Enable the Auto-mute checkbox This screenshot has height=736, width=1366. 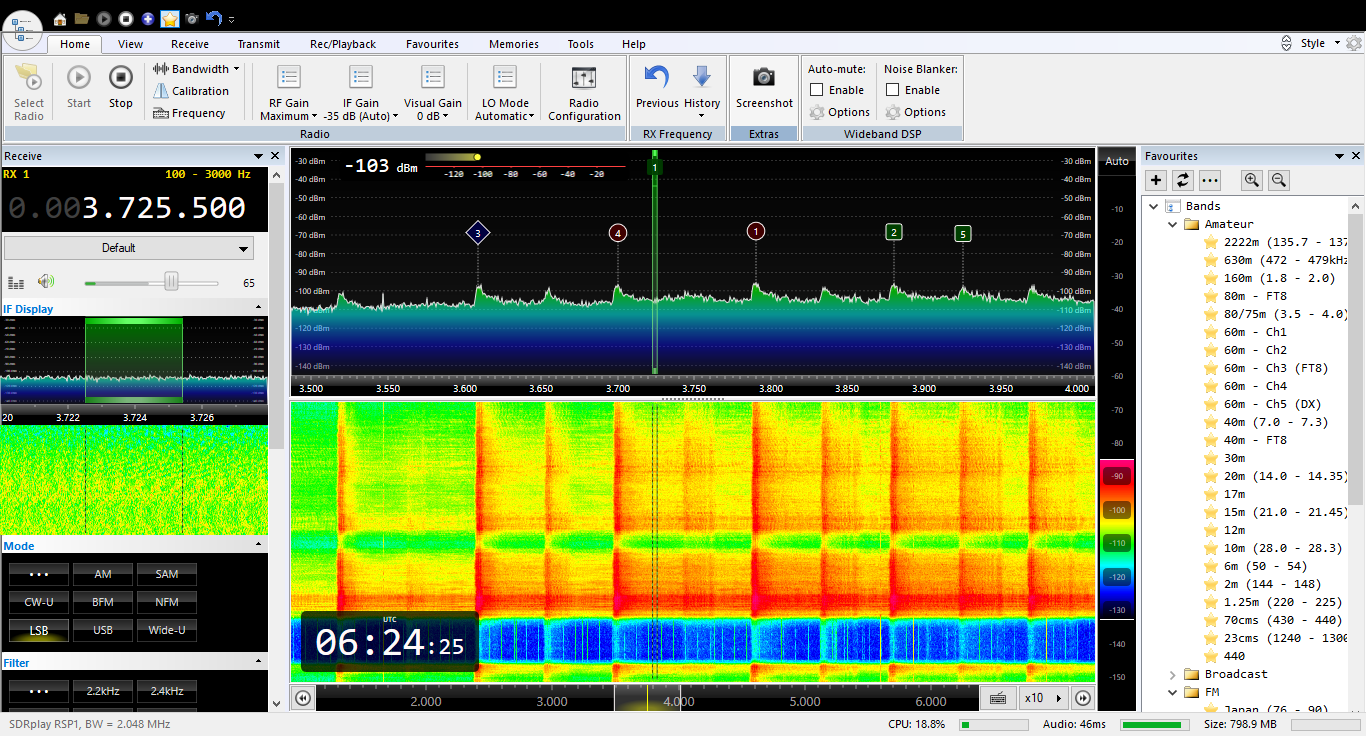pyautogui.click(x=817, y=90)
